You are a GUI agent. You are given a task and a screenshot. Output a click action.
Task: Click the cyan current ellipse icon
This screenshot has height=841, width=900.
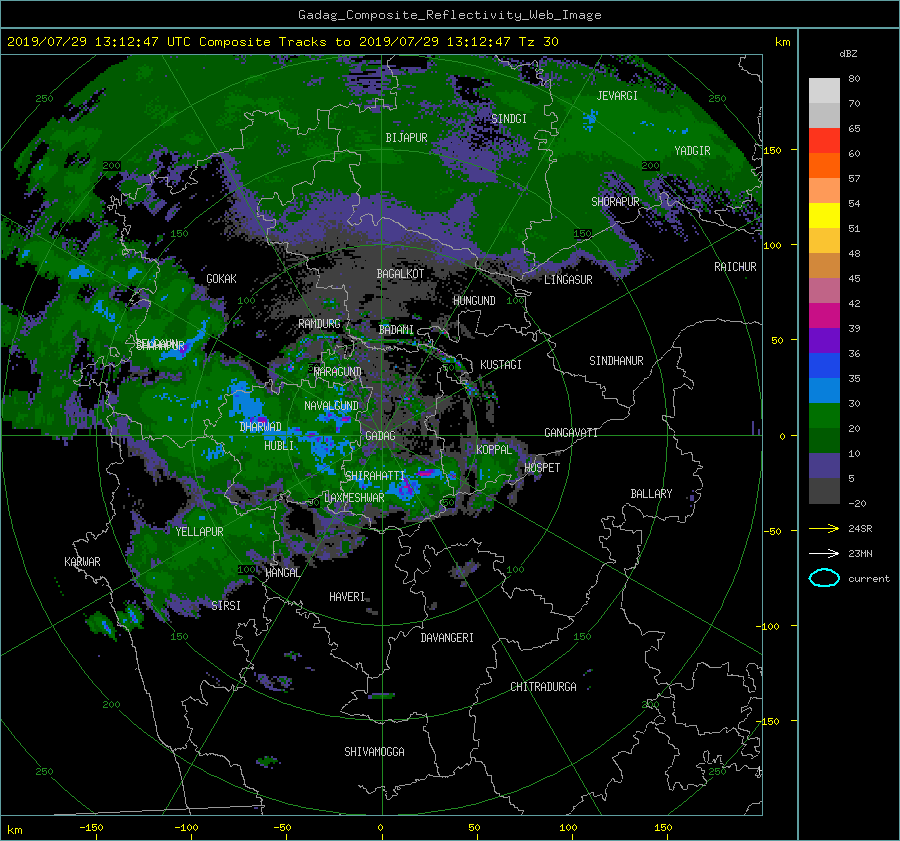click(x=824, y=578)
